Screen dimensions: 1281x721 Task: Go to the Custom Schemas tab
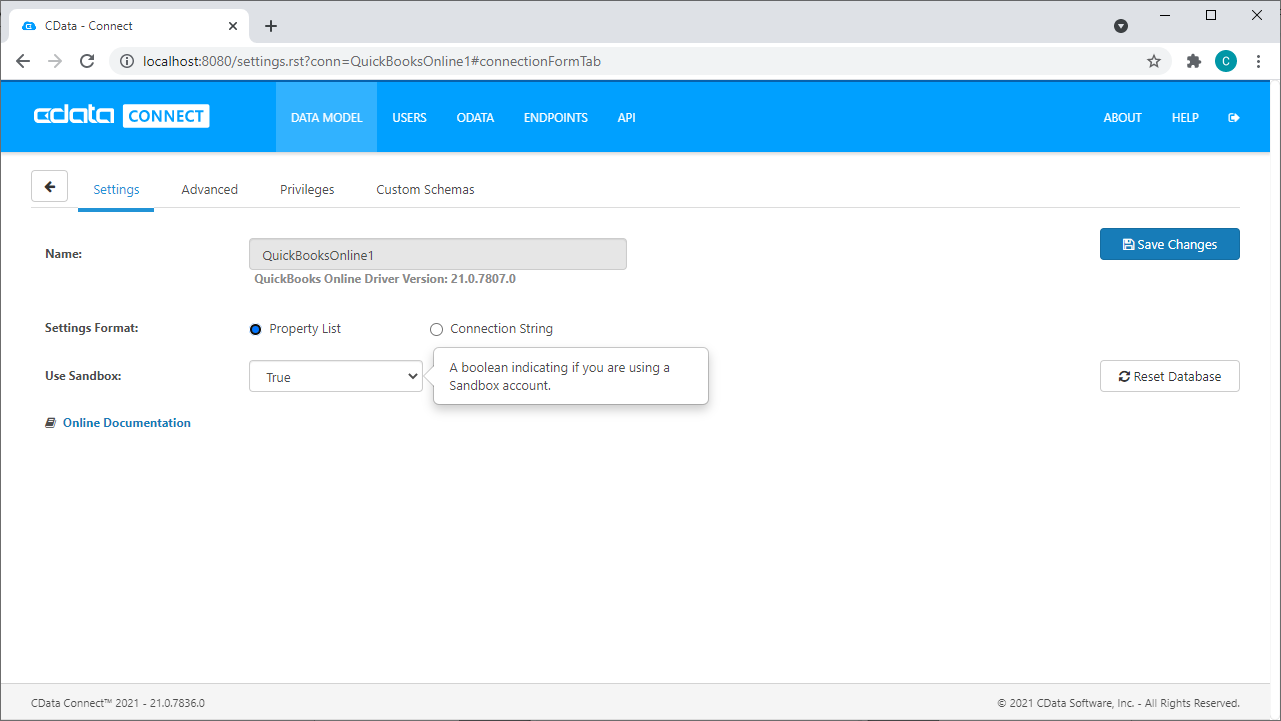tap(425, 189)
